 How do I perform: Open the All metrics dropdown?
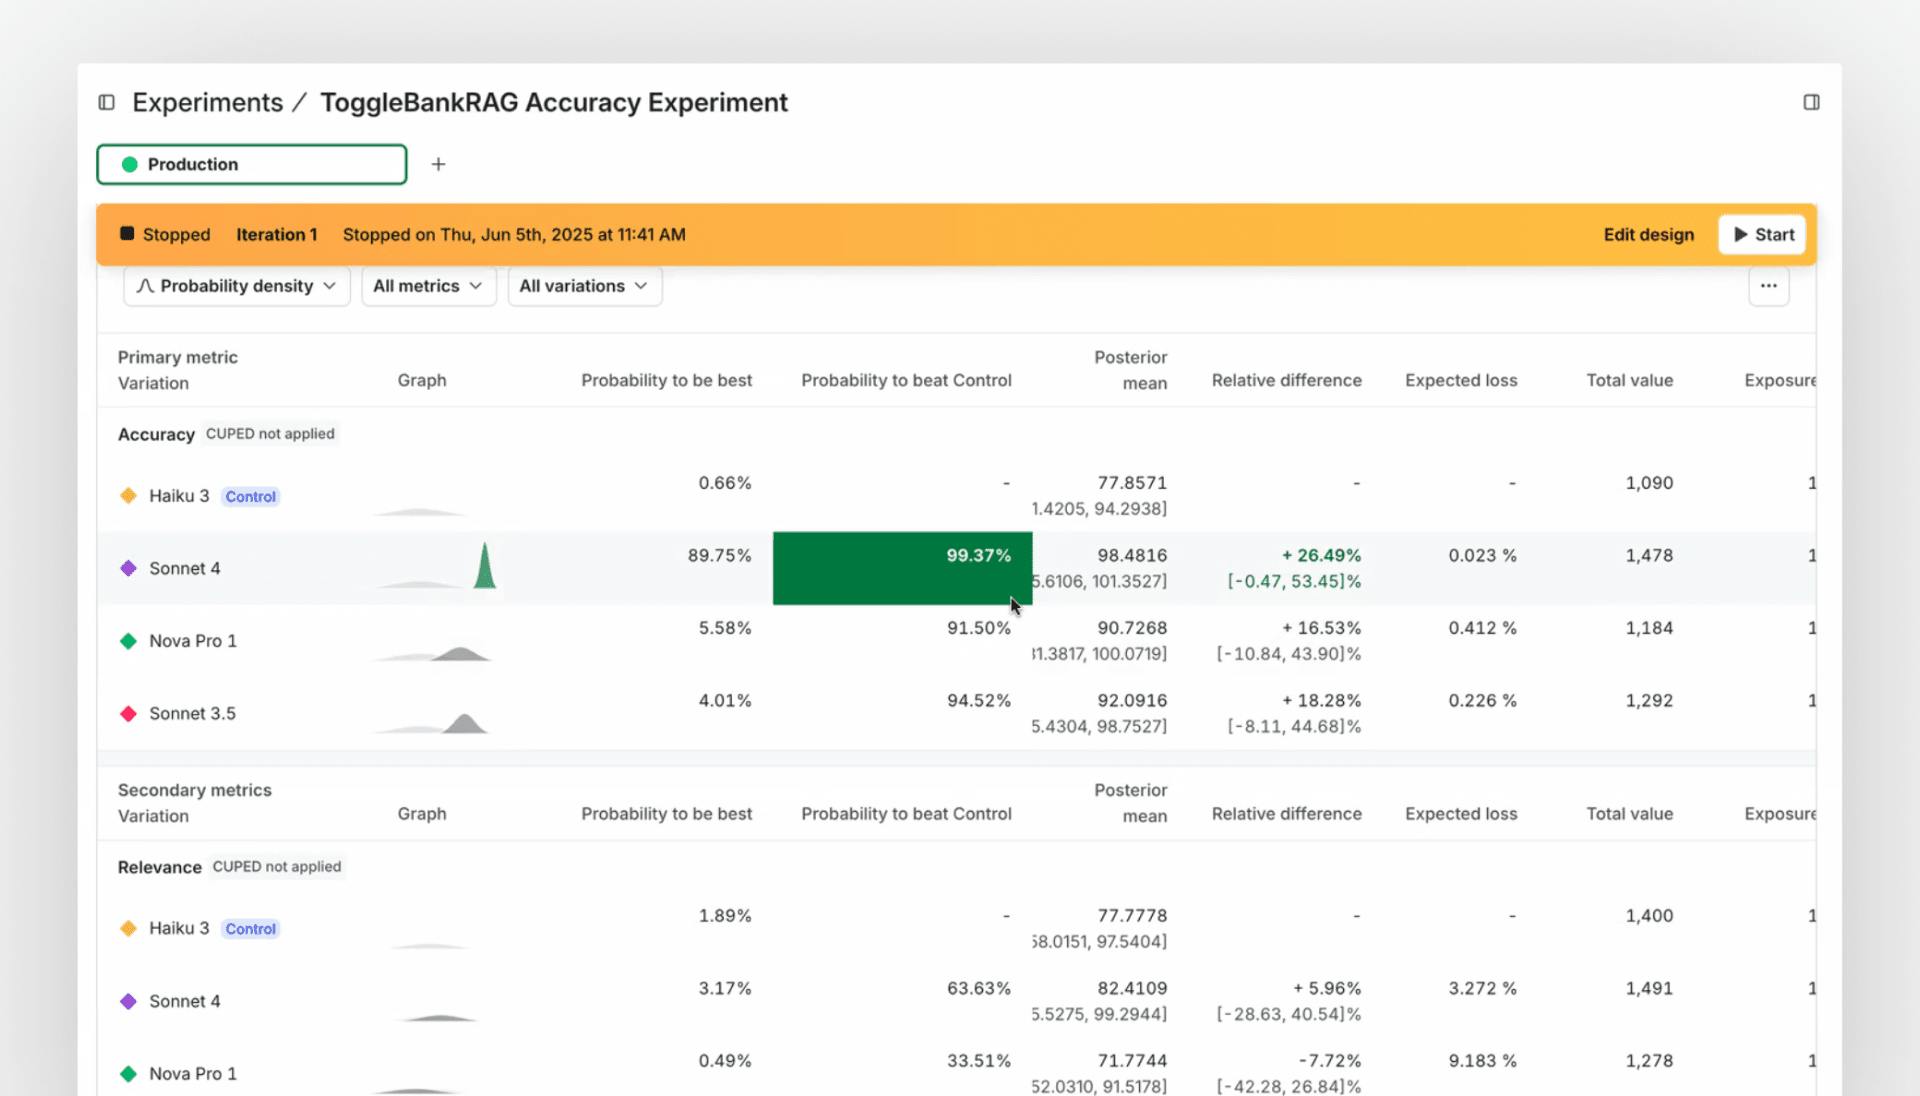(428, 286)
